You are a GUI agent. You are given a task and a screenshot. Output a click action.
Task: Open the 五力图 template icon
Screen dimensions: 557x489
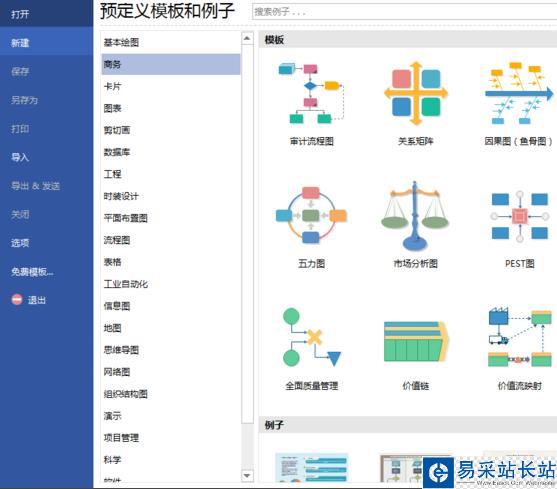pyautogui.click(x=311, y=216)
